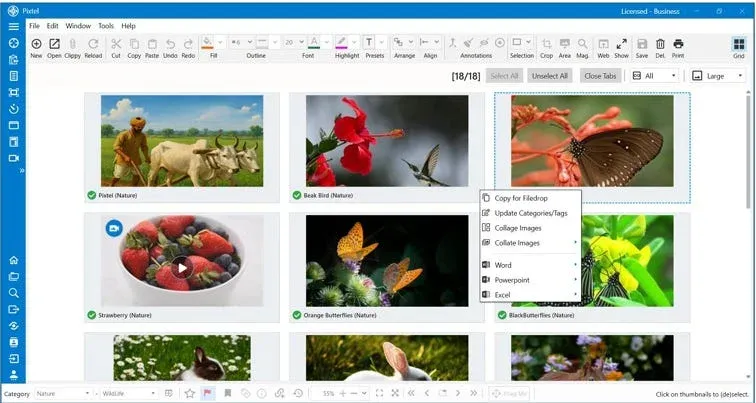756x403 pixels.
Task: Open the File menu
Action: (x=34, y=26)
